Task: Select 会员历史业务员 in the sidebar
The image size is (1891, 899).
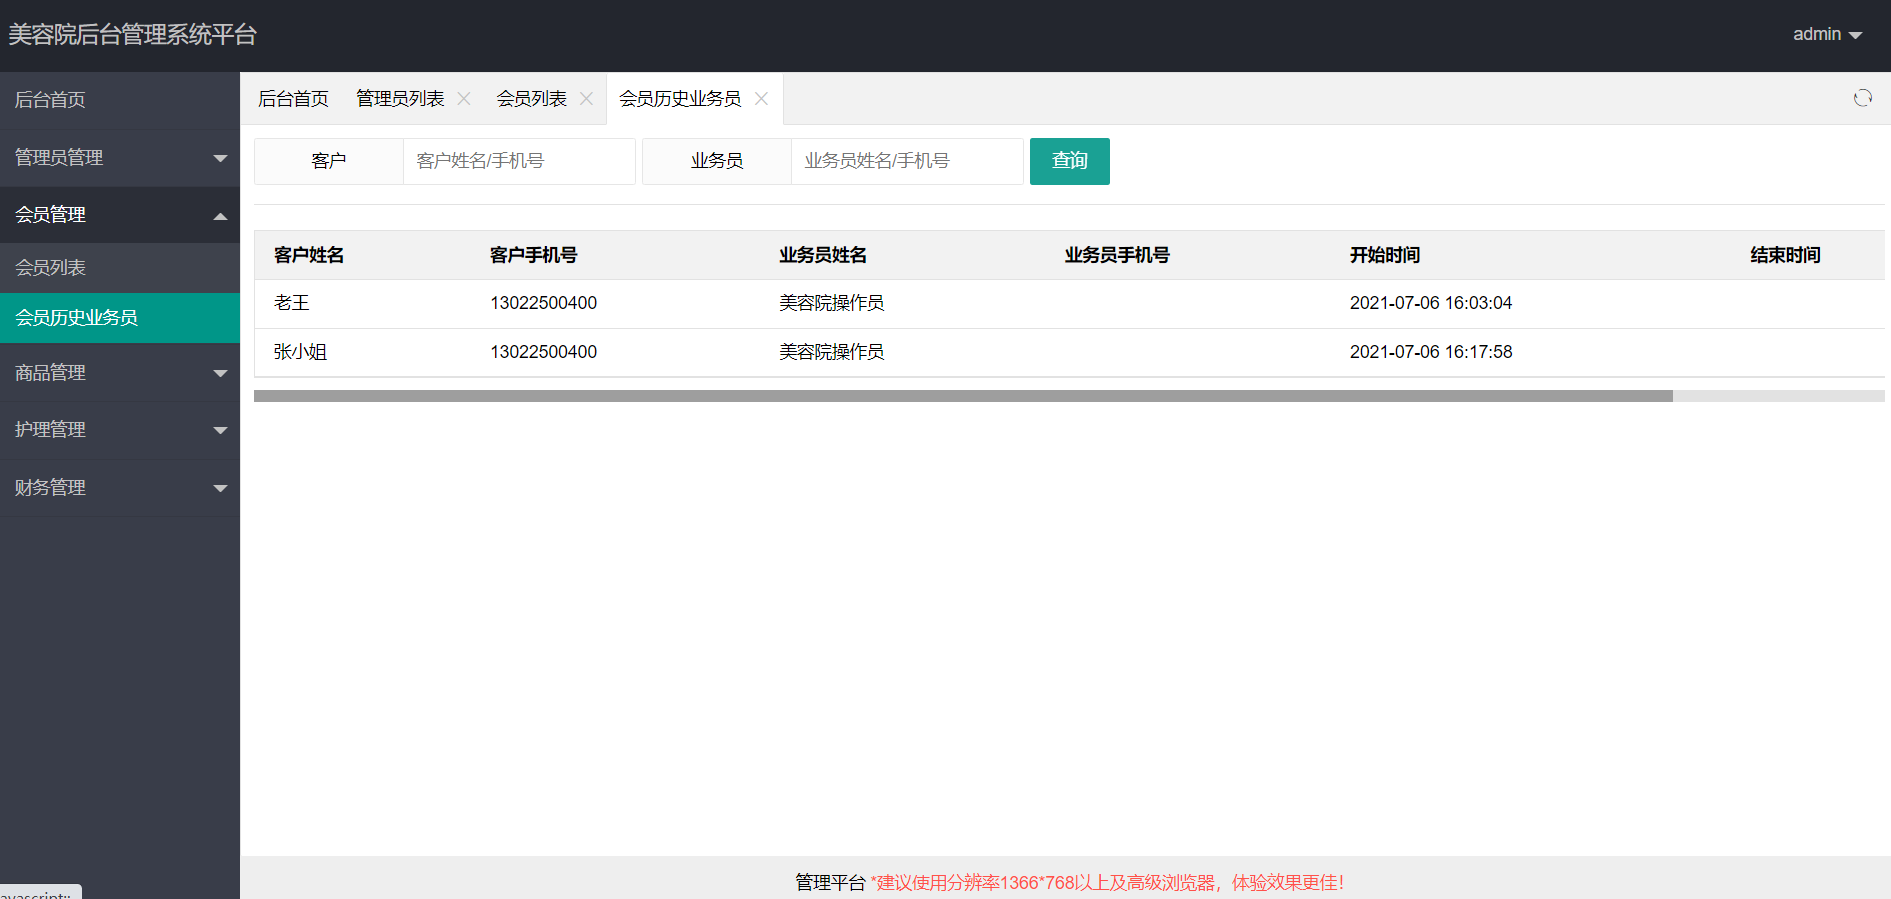Action: pos(120,318)
